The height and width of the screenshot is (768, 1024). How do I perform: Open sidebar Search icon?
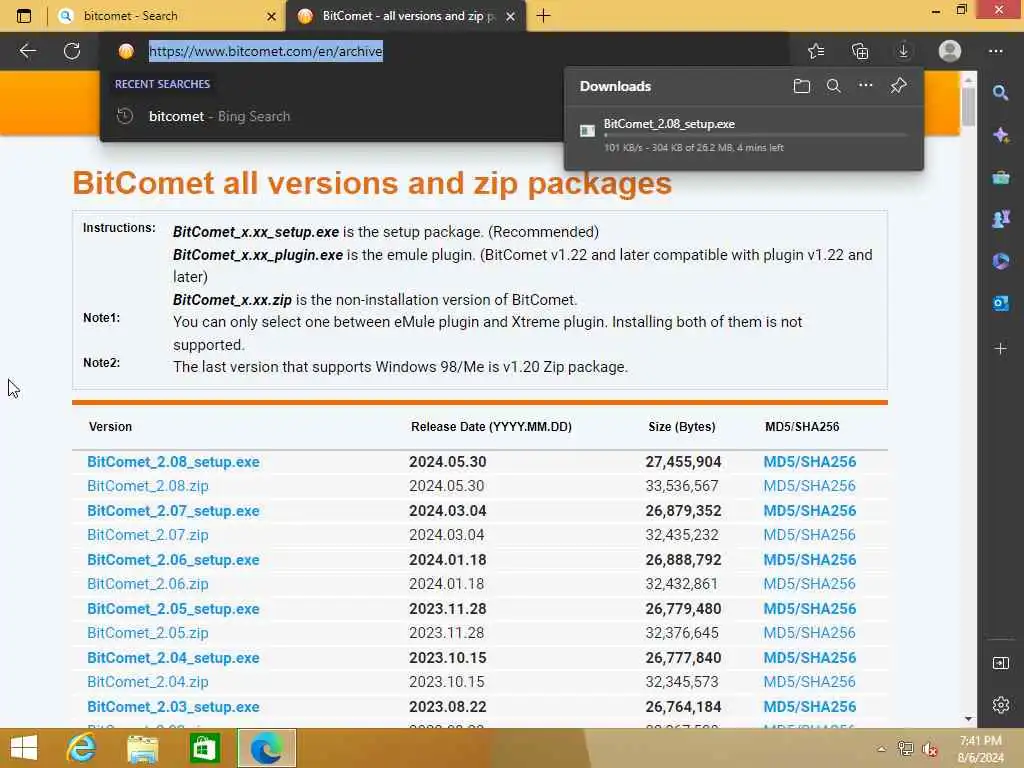point(1000,93)
